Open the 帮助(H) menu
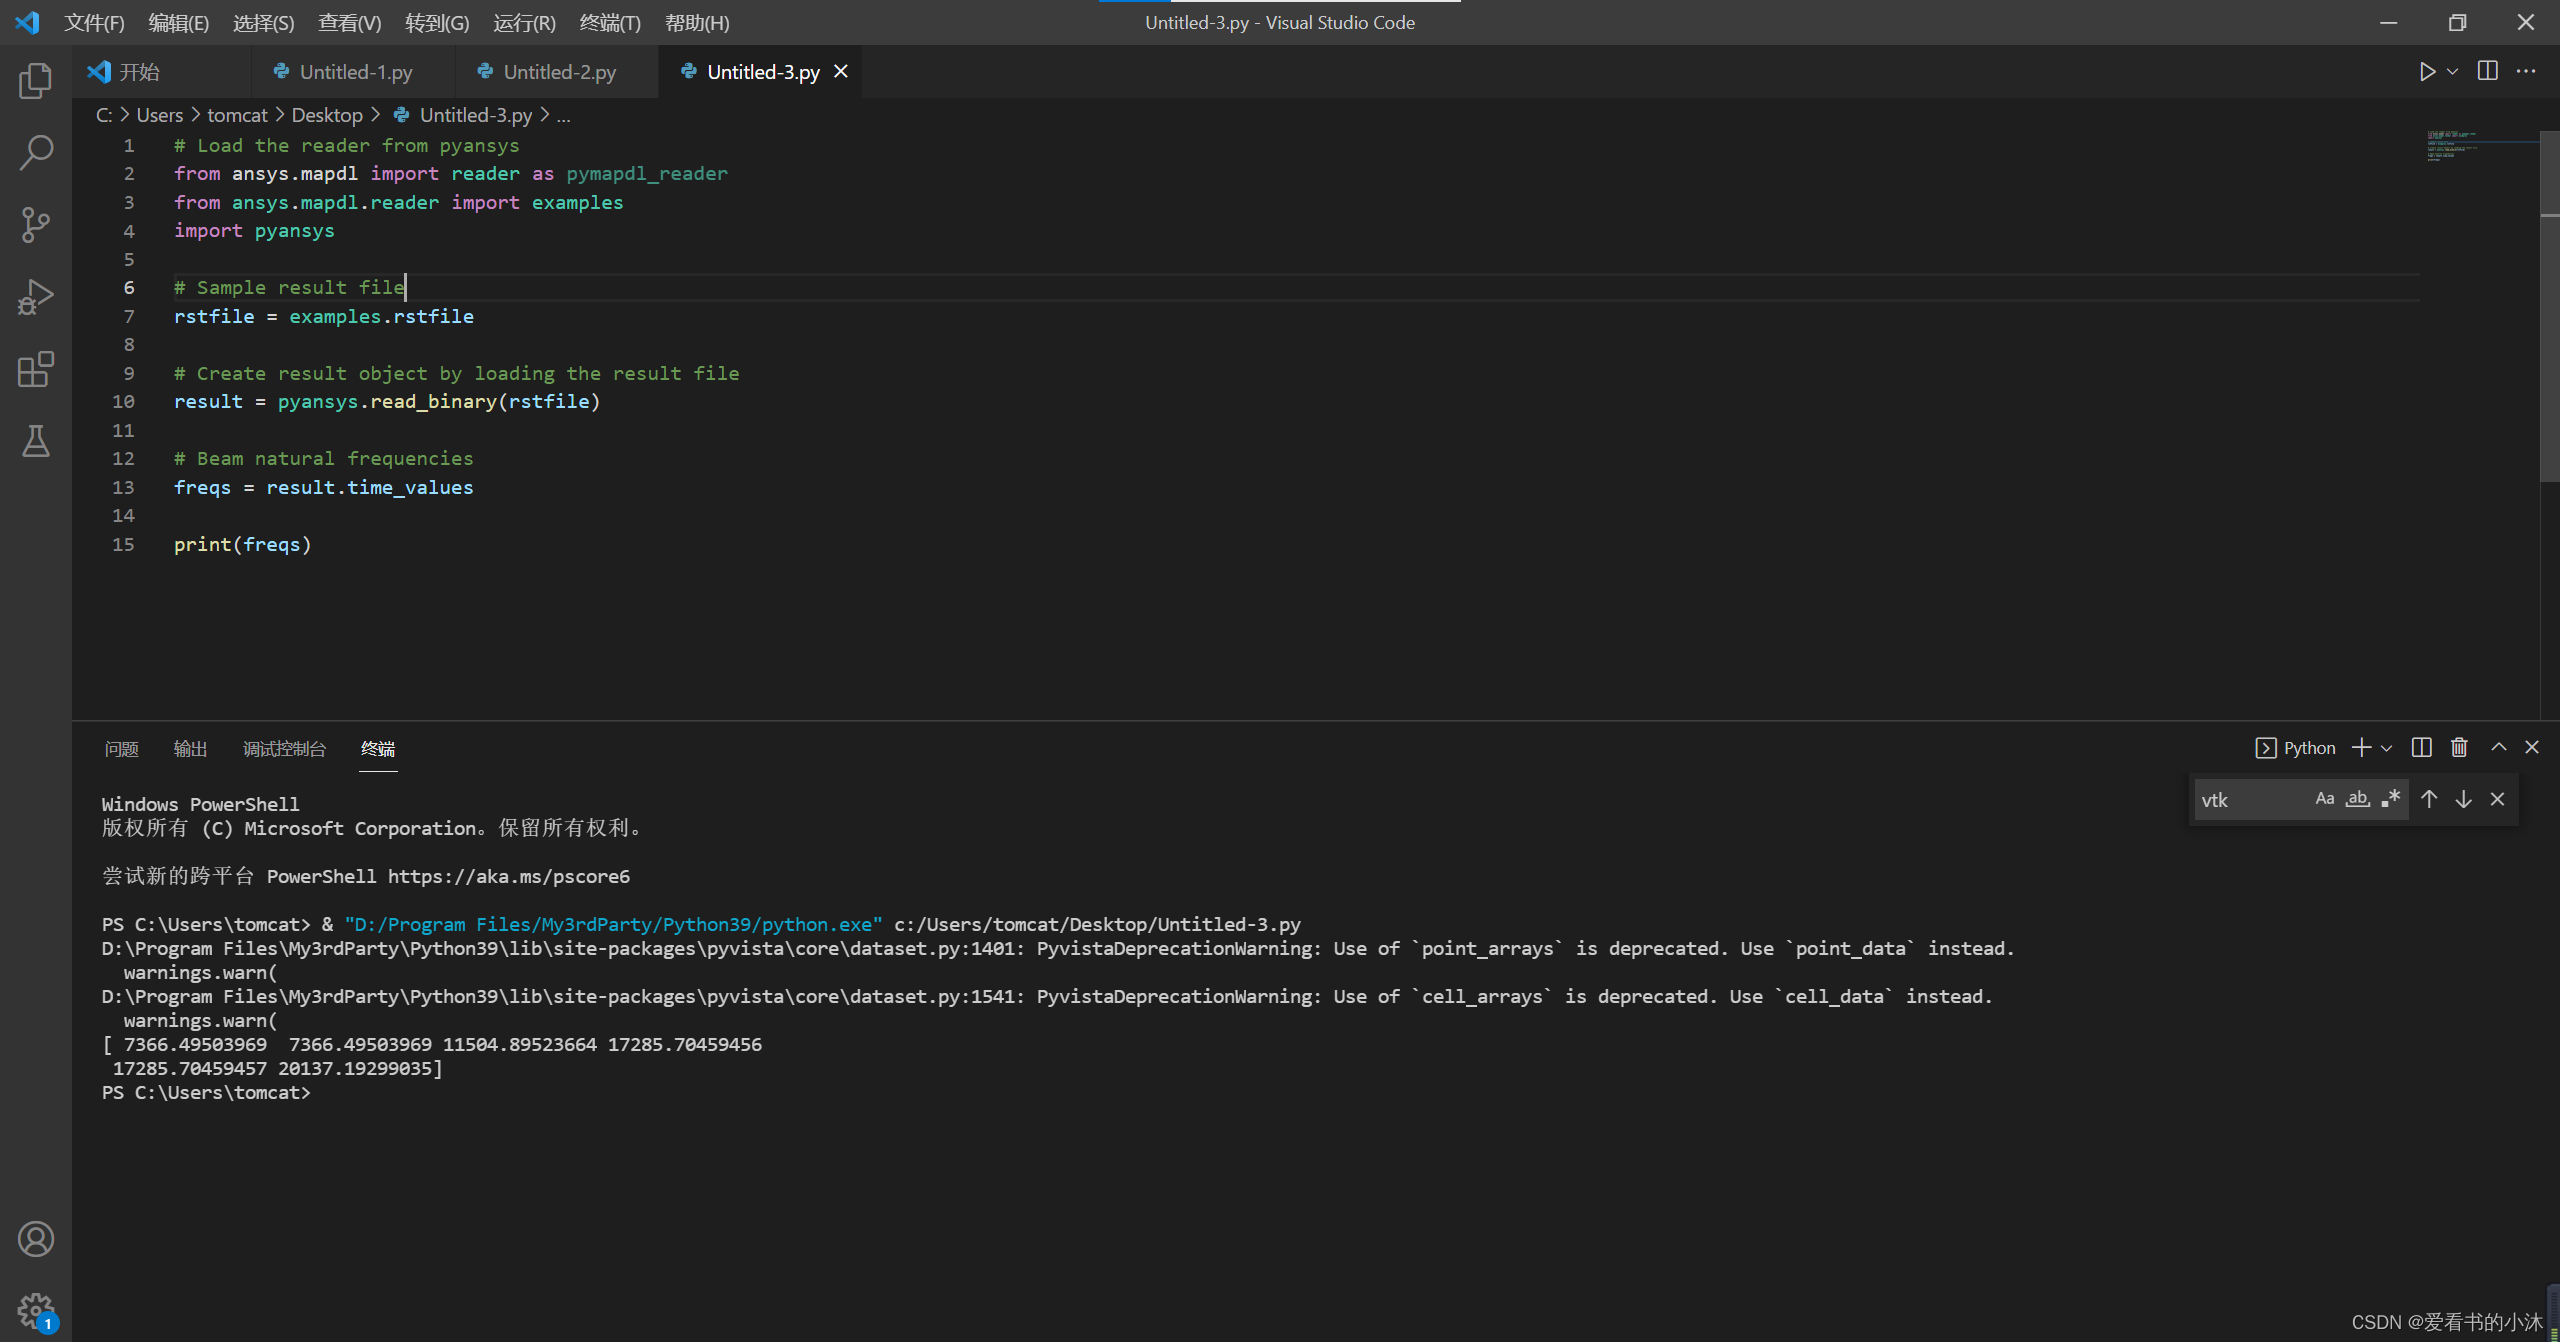This screenshot has width=2560, height=1342. point(696,22)
